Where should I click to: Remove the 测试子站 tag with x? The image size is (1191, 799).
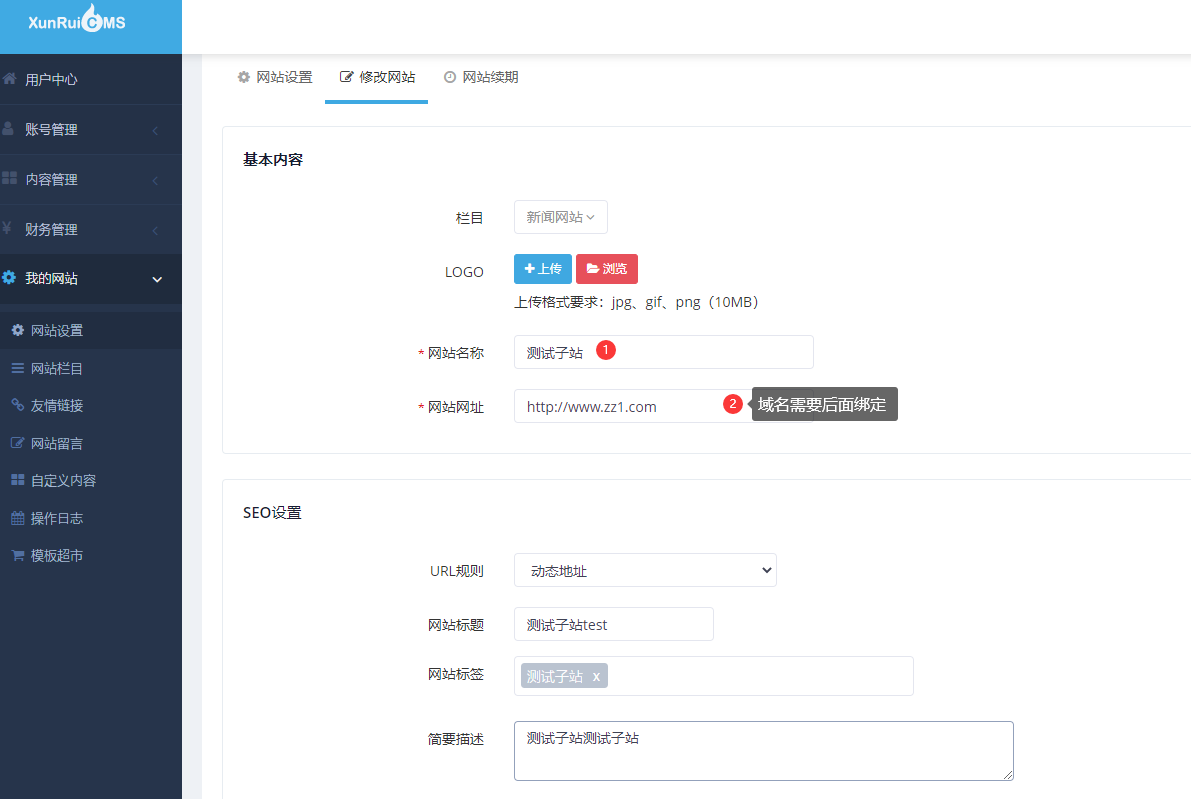click(x=596, y=677)
